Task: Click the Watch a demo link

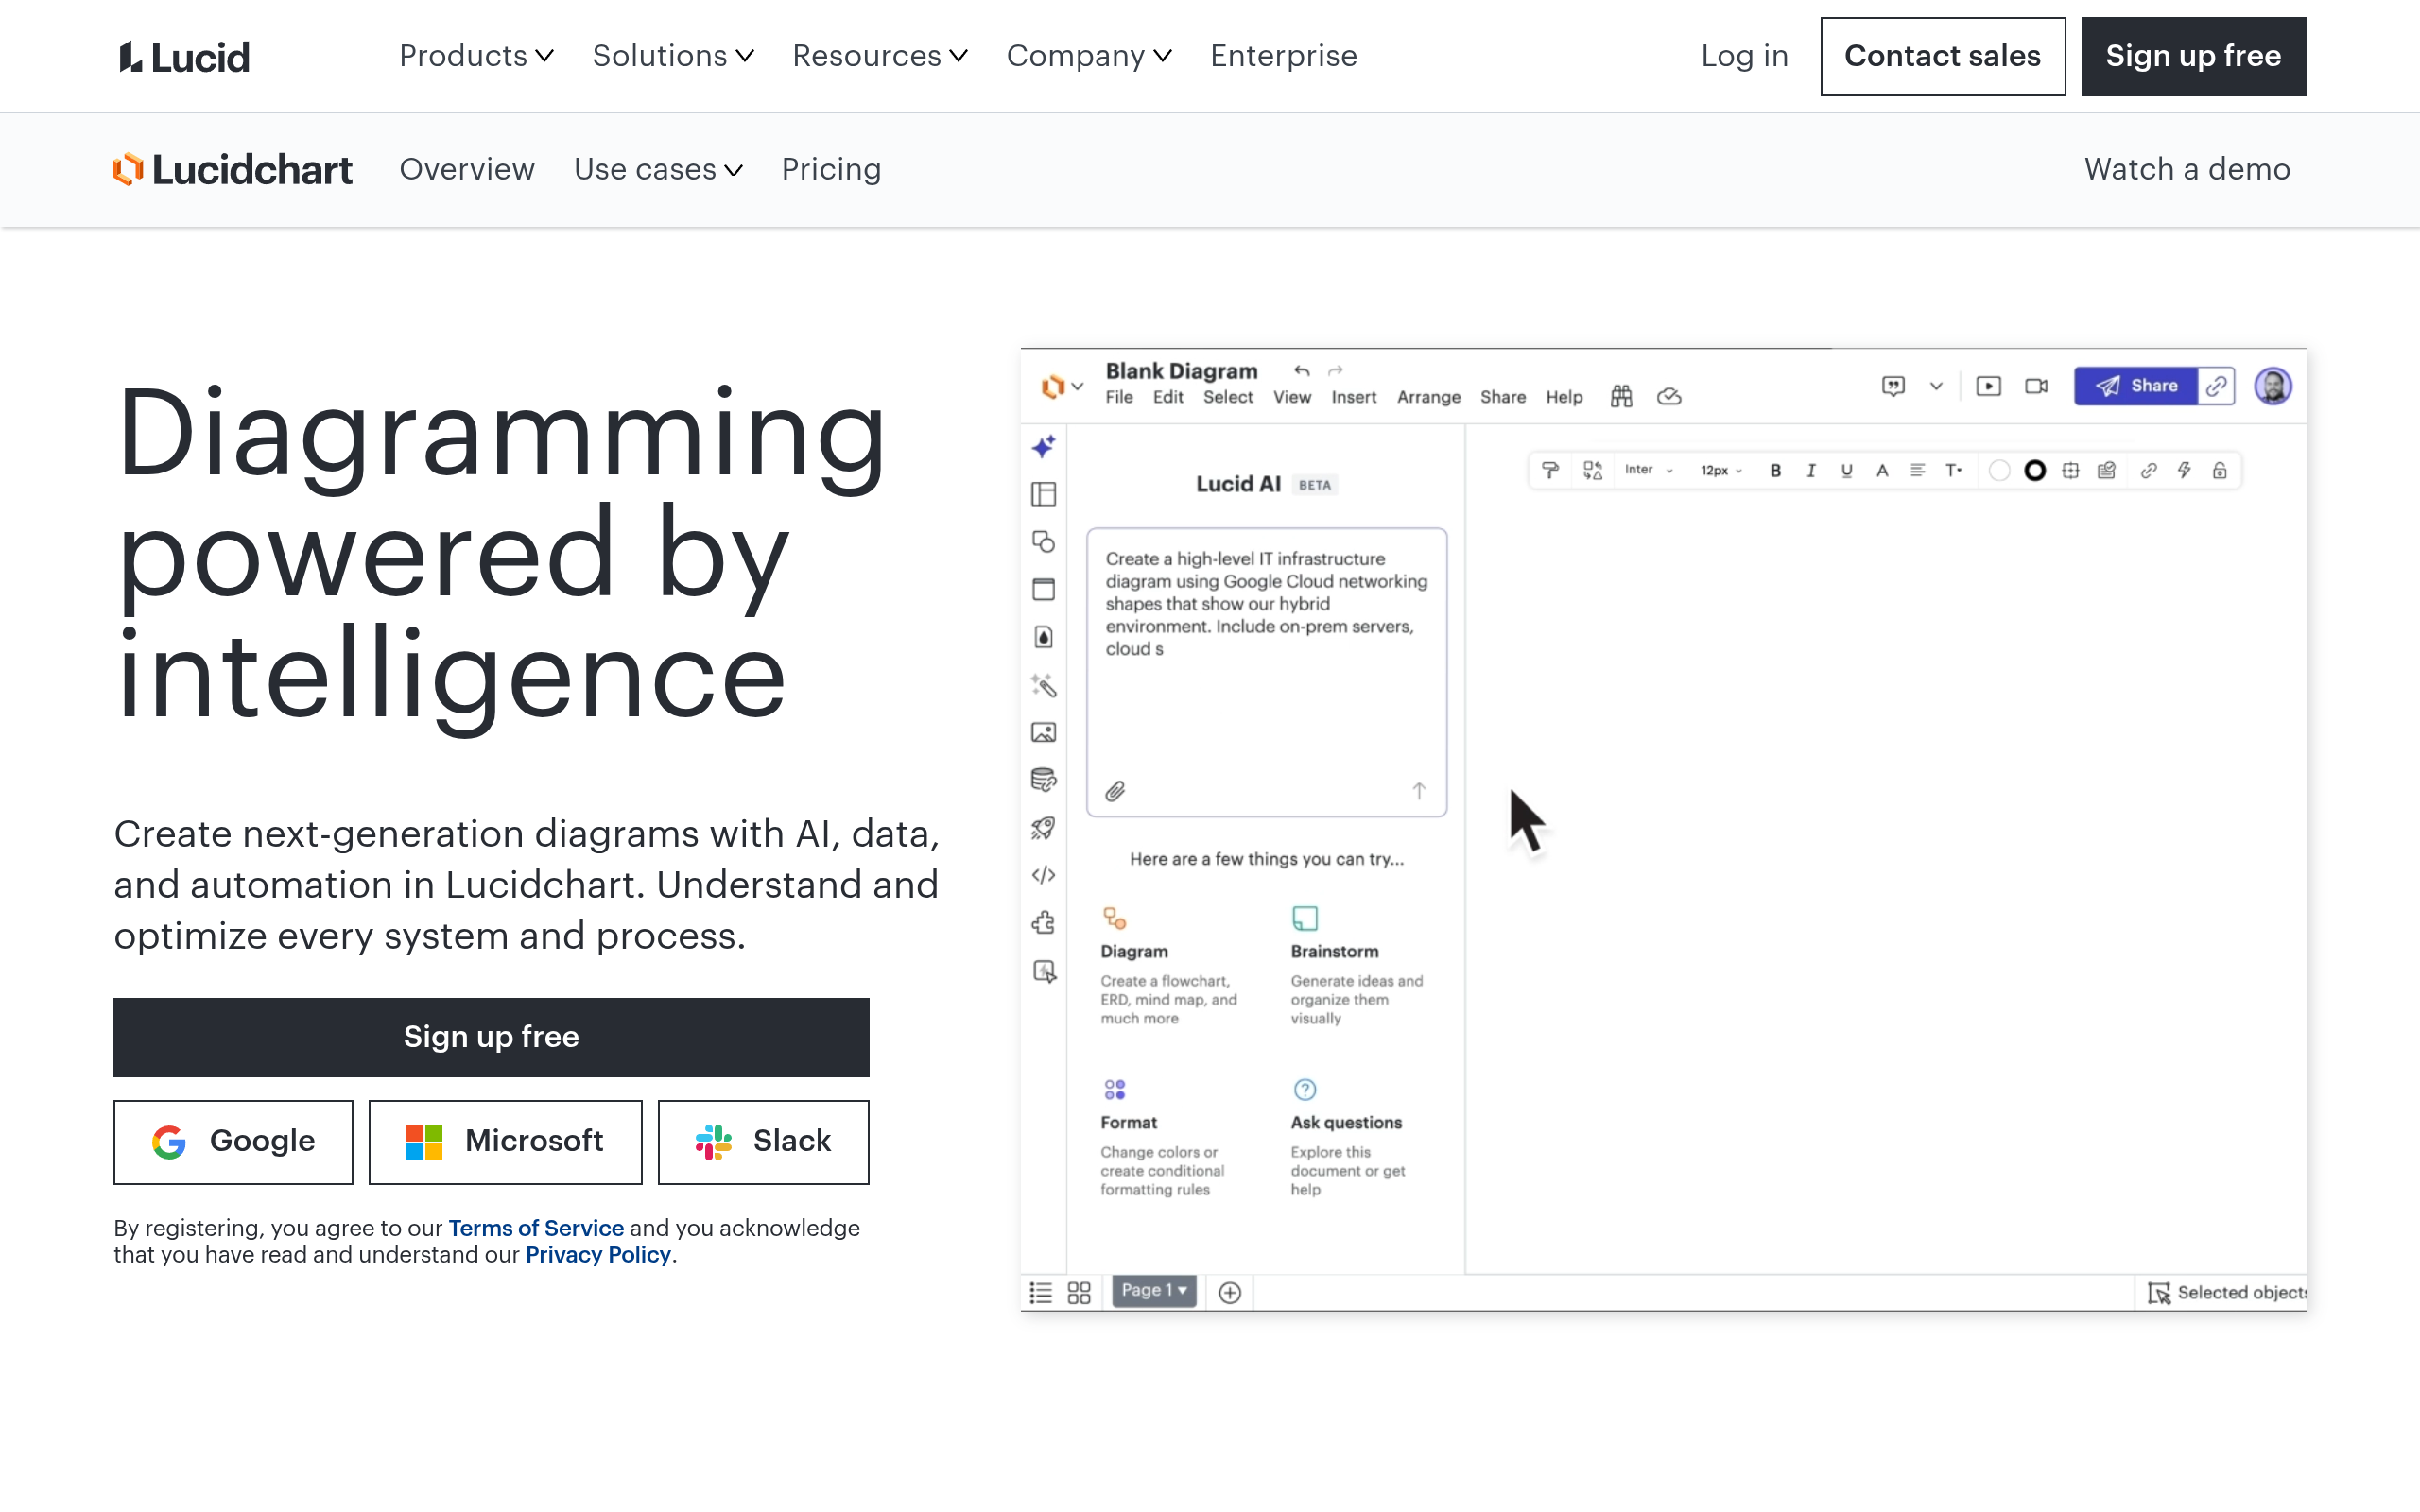Action: tap(2187, 169)
